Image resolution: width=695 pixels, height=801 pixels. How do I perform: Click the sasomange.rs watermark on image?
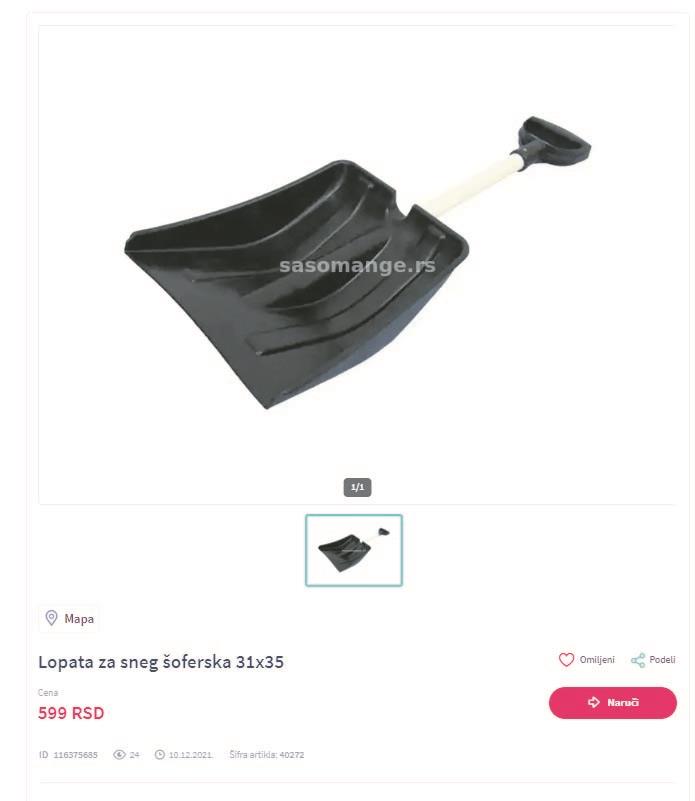(357, 265)
